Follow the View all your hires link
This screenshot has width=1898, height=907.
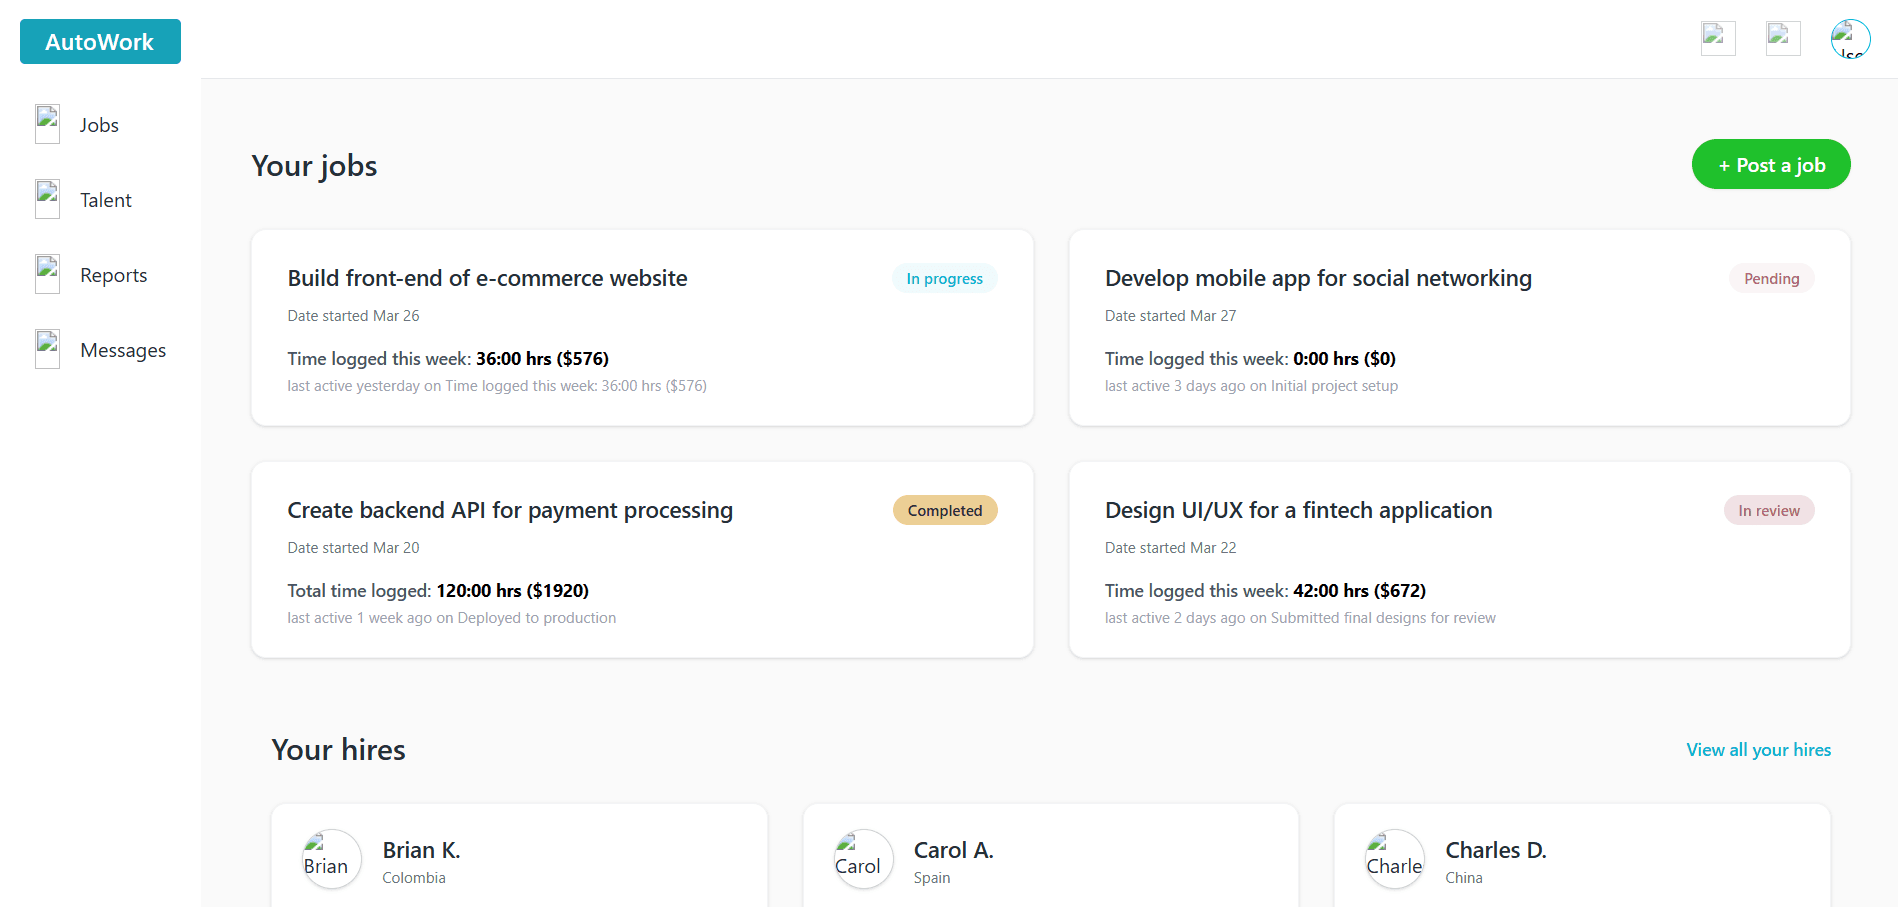(x=1758, y=750)
